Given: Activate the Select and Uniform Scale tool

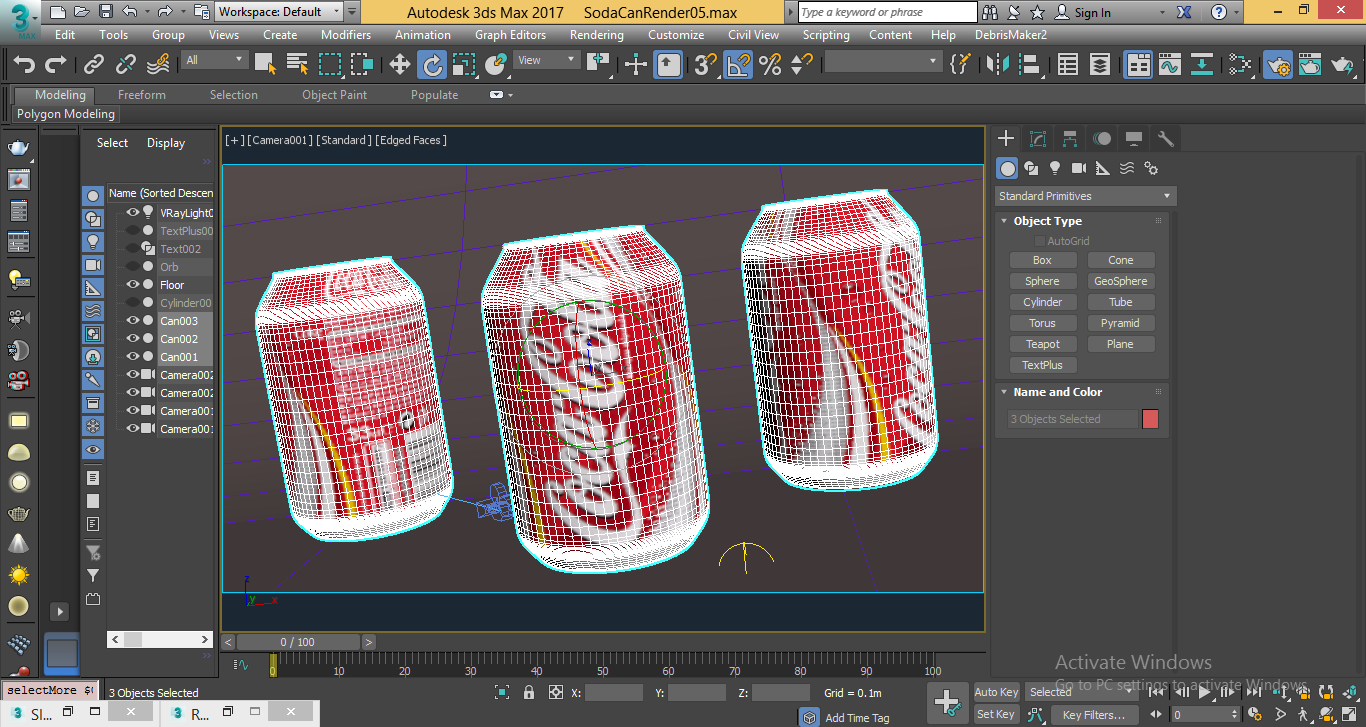Looking at the screenshot, I should [464, 65].
